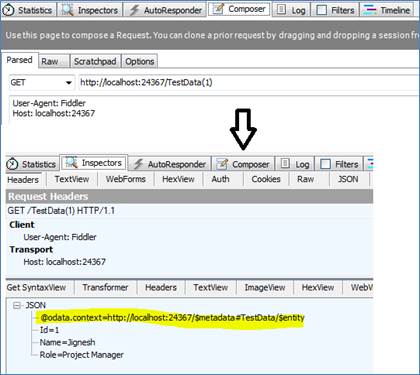
Task: Click the Log document icon in the top tab row
Action: [281, 10]
